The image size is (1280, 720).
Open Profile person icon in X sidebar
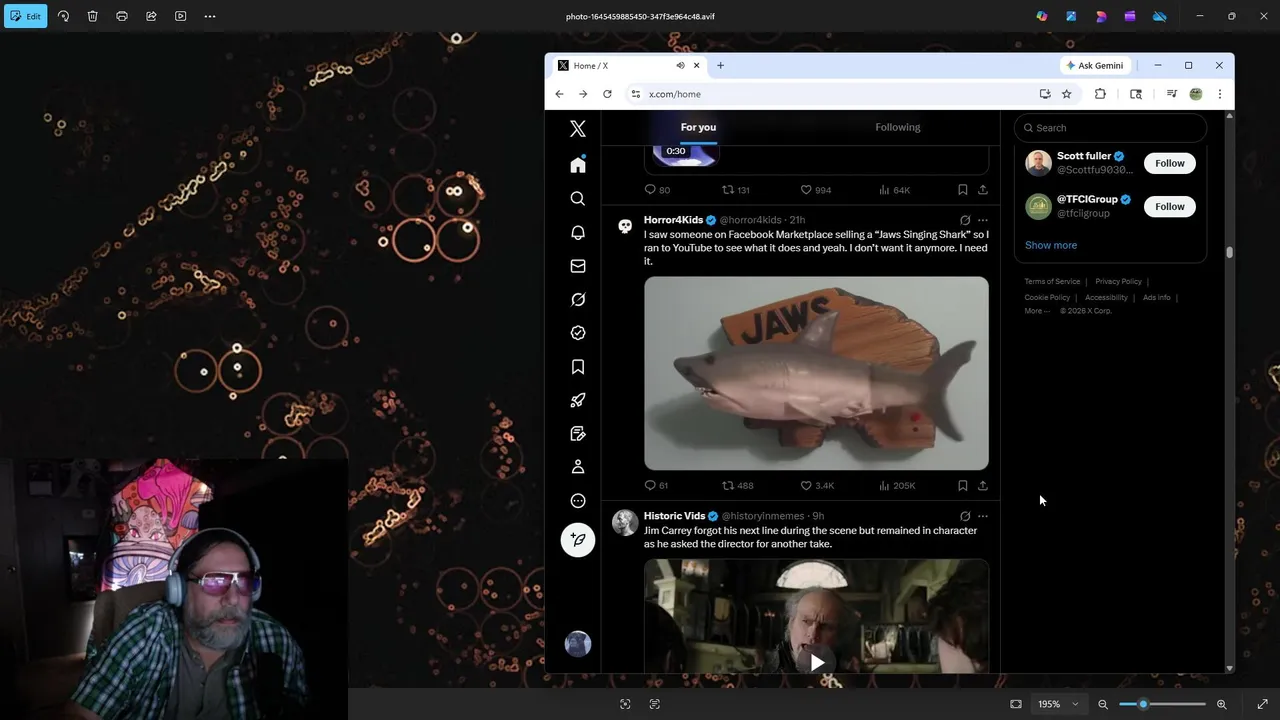pyautogui.click(x=578, y=467)
